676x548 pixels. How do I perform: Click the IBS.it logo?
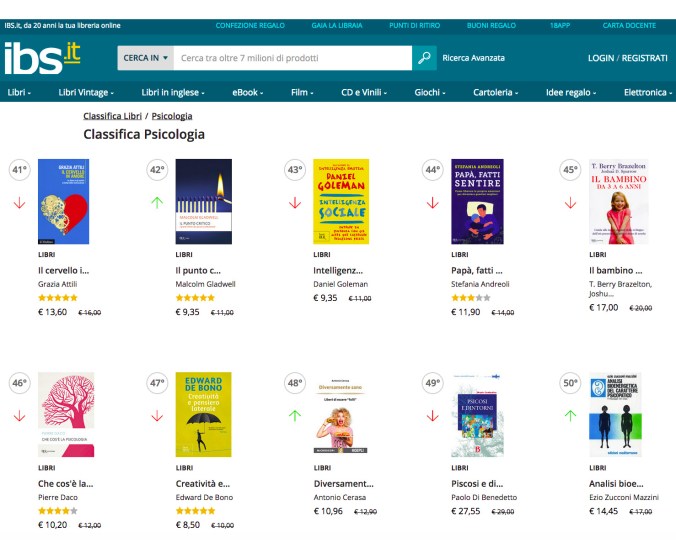coord(41,58)
